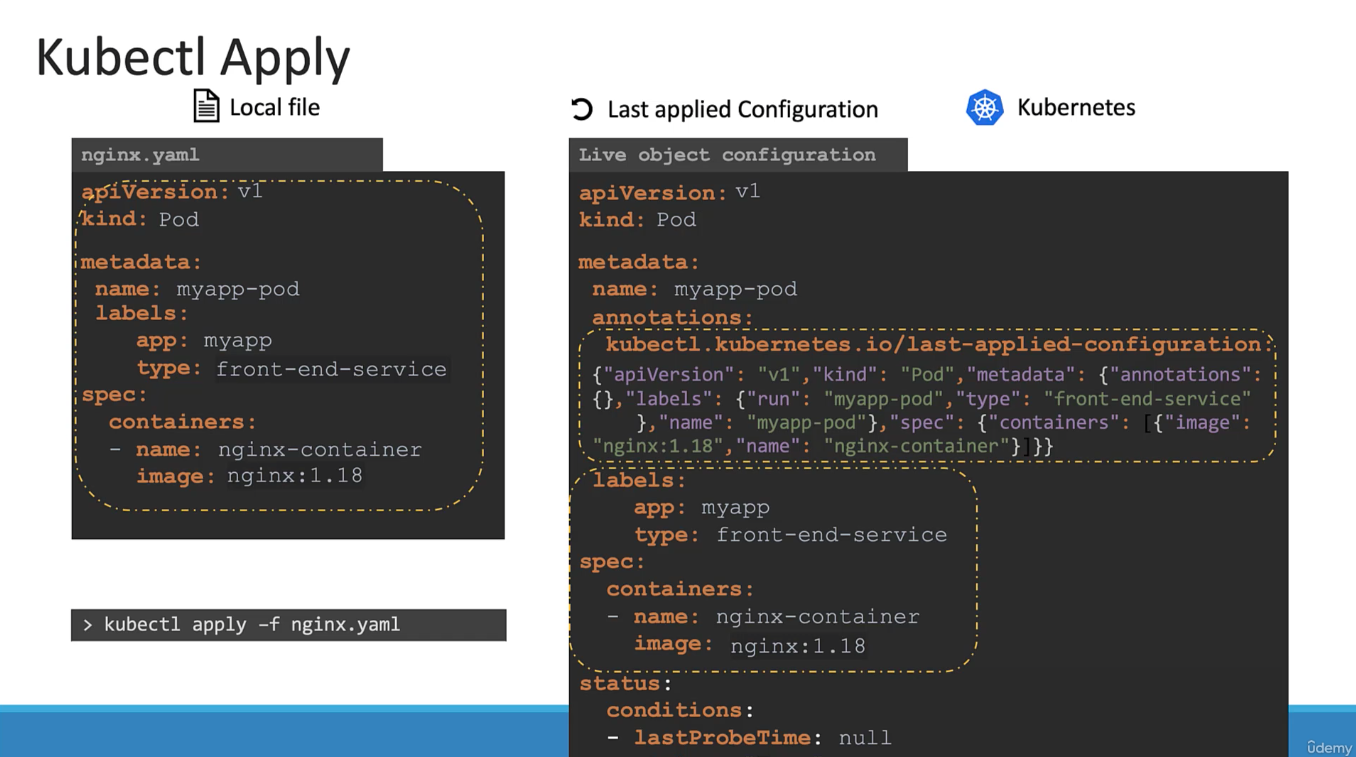Click apiVersion: v1 in Live object configuration
This screenshot has height=757, width=1356.
pyautogui.click(x=669, y=192)
